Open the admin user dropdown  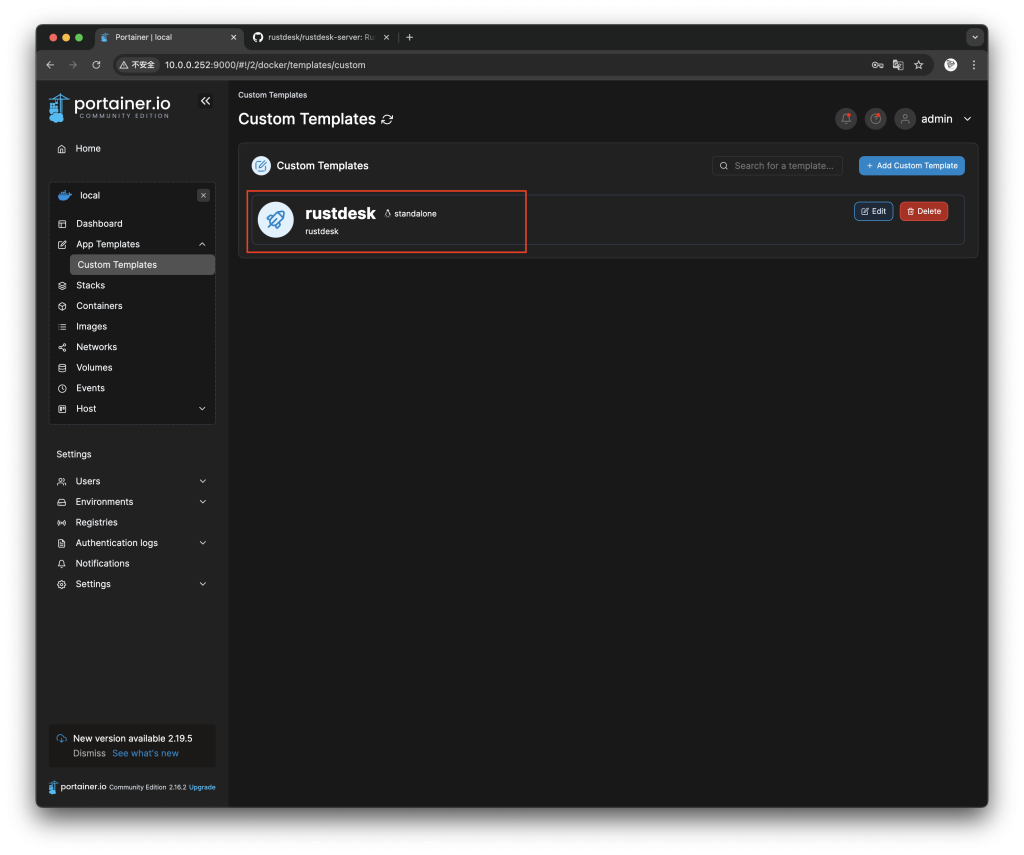(935, 119)
